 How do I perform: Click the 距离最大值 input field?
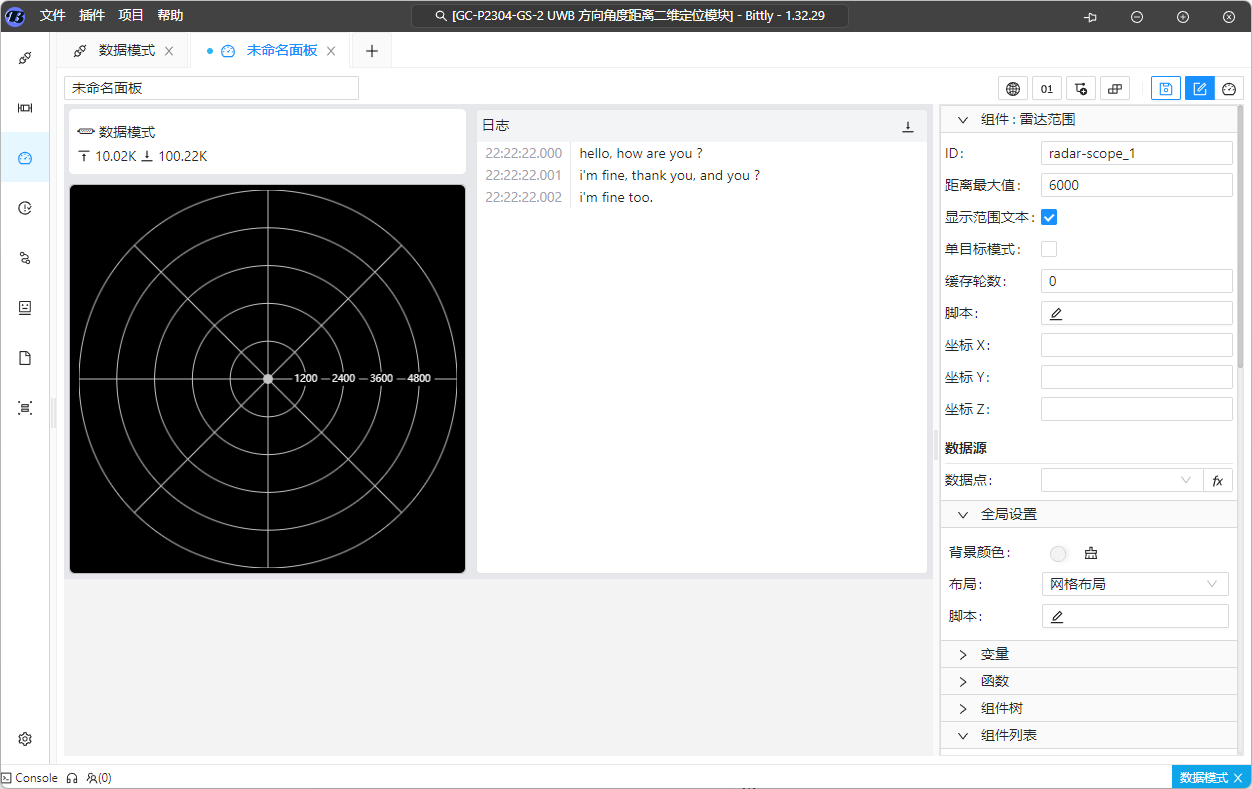1136,185
